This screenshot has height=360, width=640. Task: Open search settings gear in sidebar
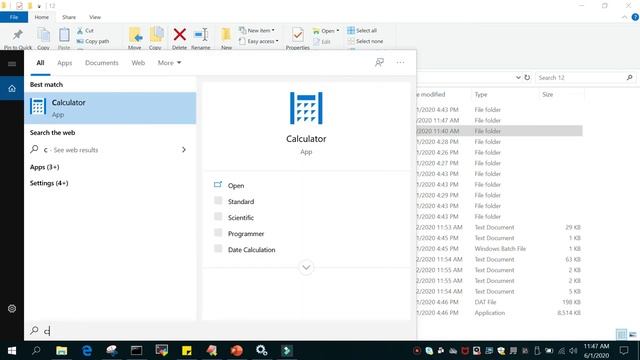tap(12, 309)
